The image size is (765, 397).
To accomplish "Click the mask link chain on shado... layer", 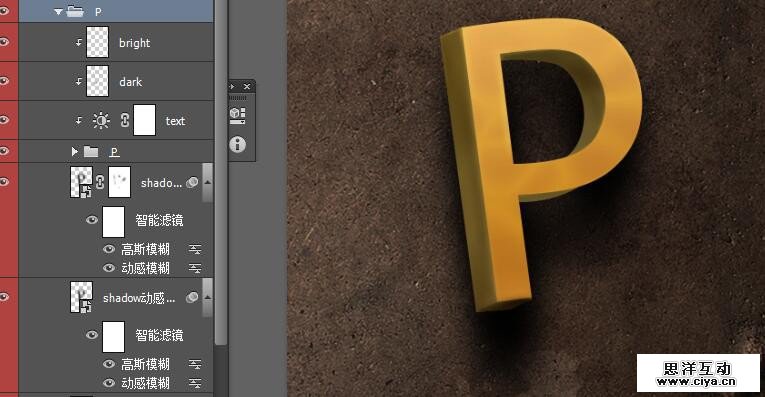I will click(x=100, y=182).
